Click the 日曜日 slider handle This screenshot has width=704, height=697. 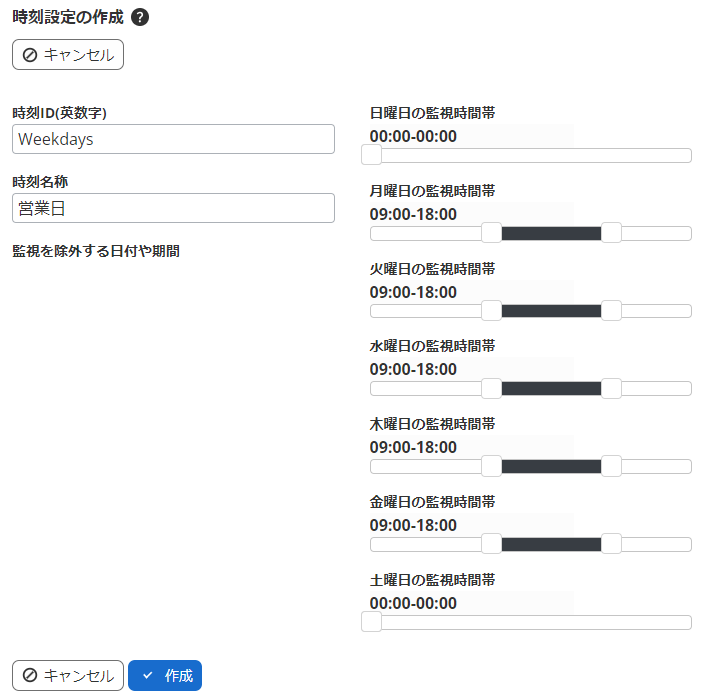coord(371,155)
